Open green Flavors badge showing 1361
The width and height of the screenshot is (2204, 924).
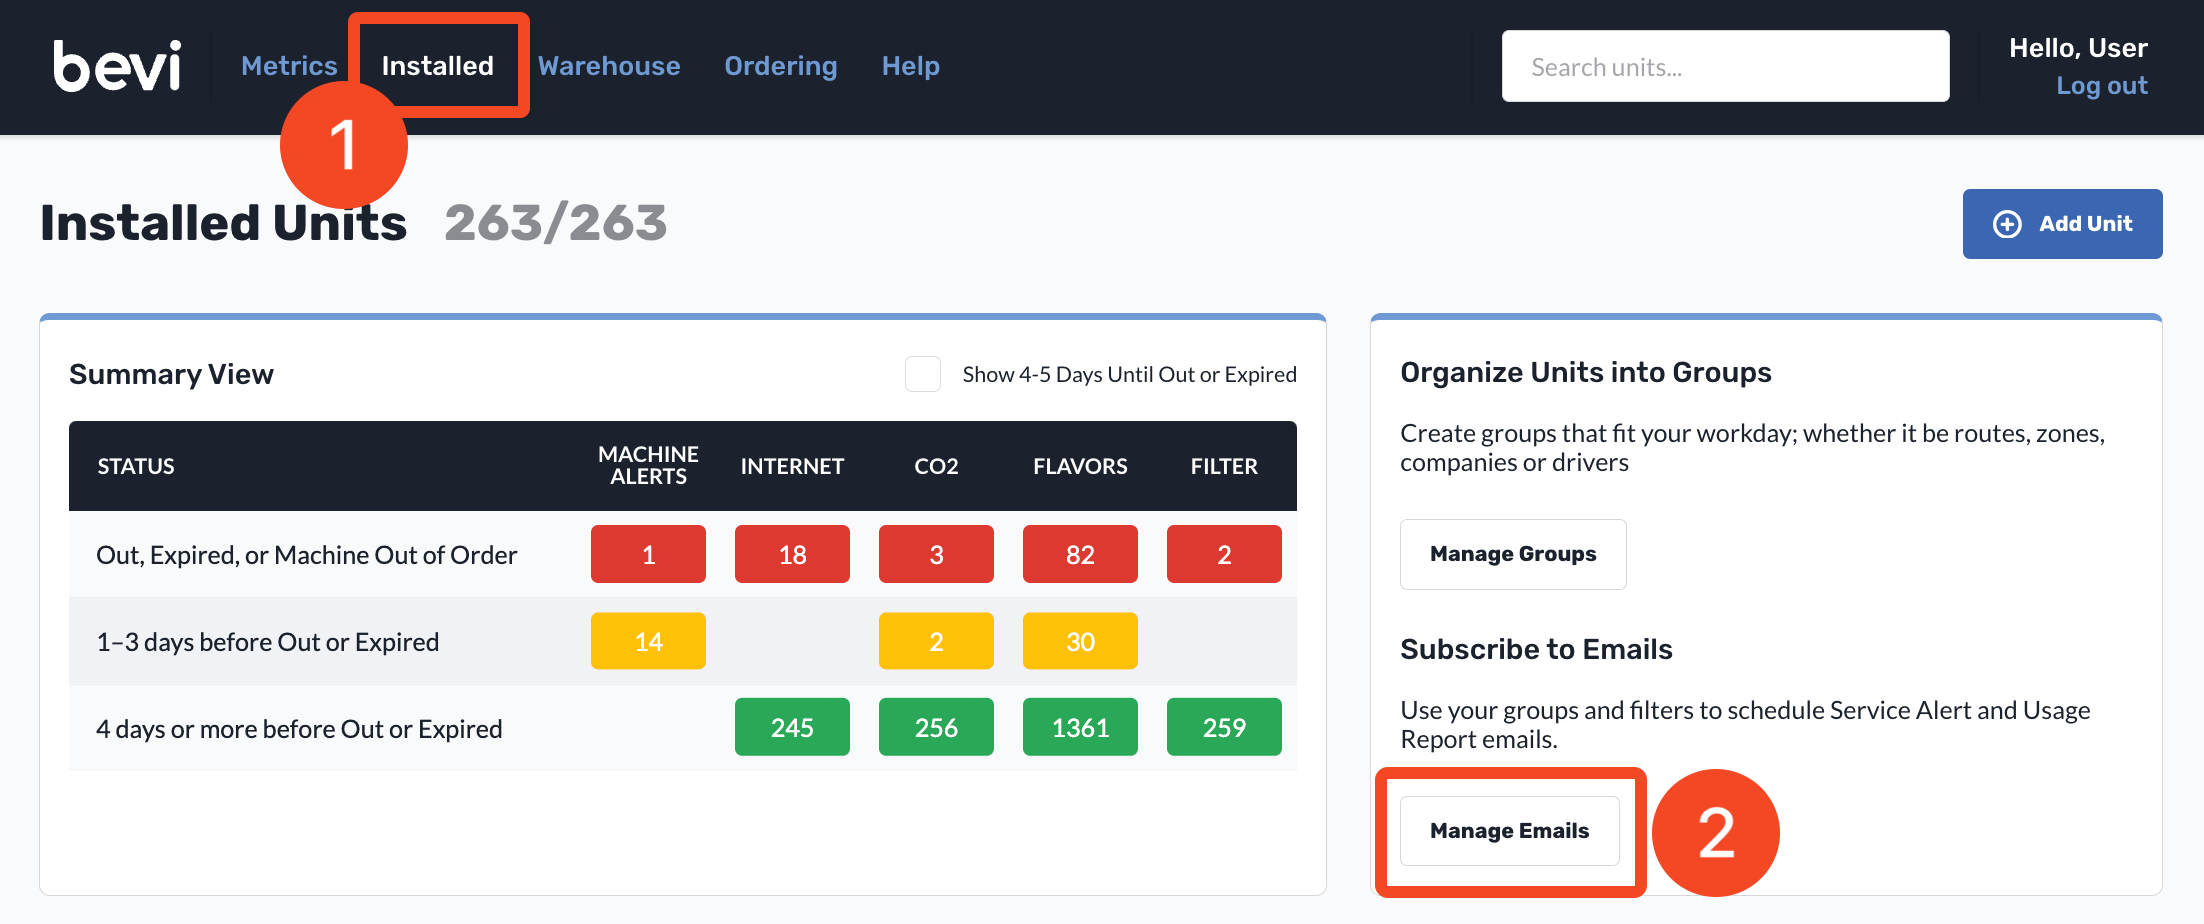1080,727
